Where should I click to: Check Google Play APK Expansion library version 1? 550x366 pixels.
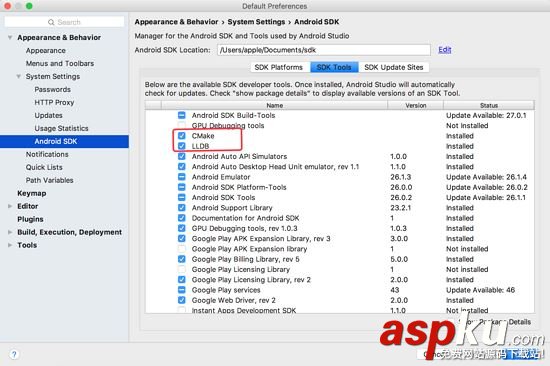182,249
